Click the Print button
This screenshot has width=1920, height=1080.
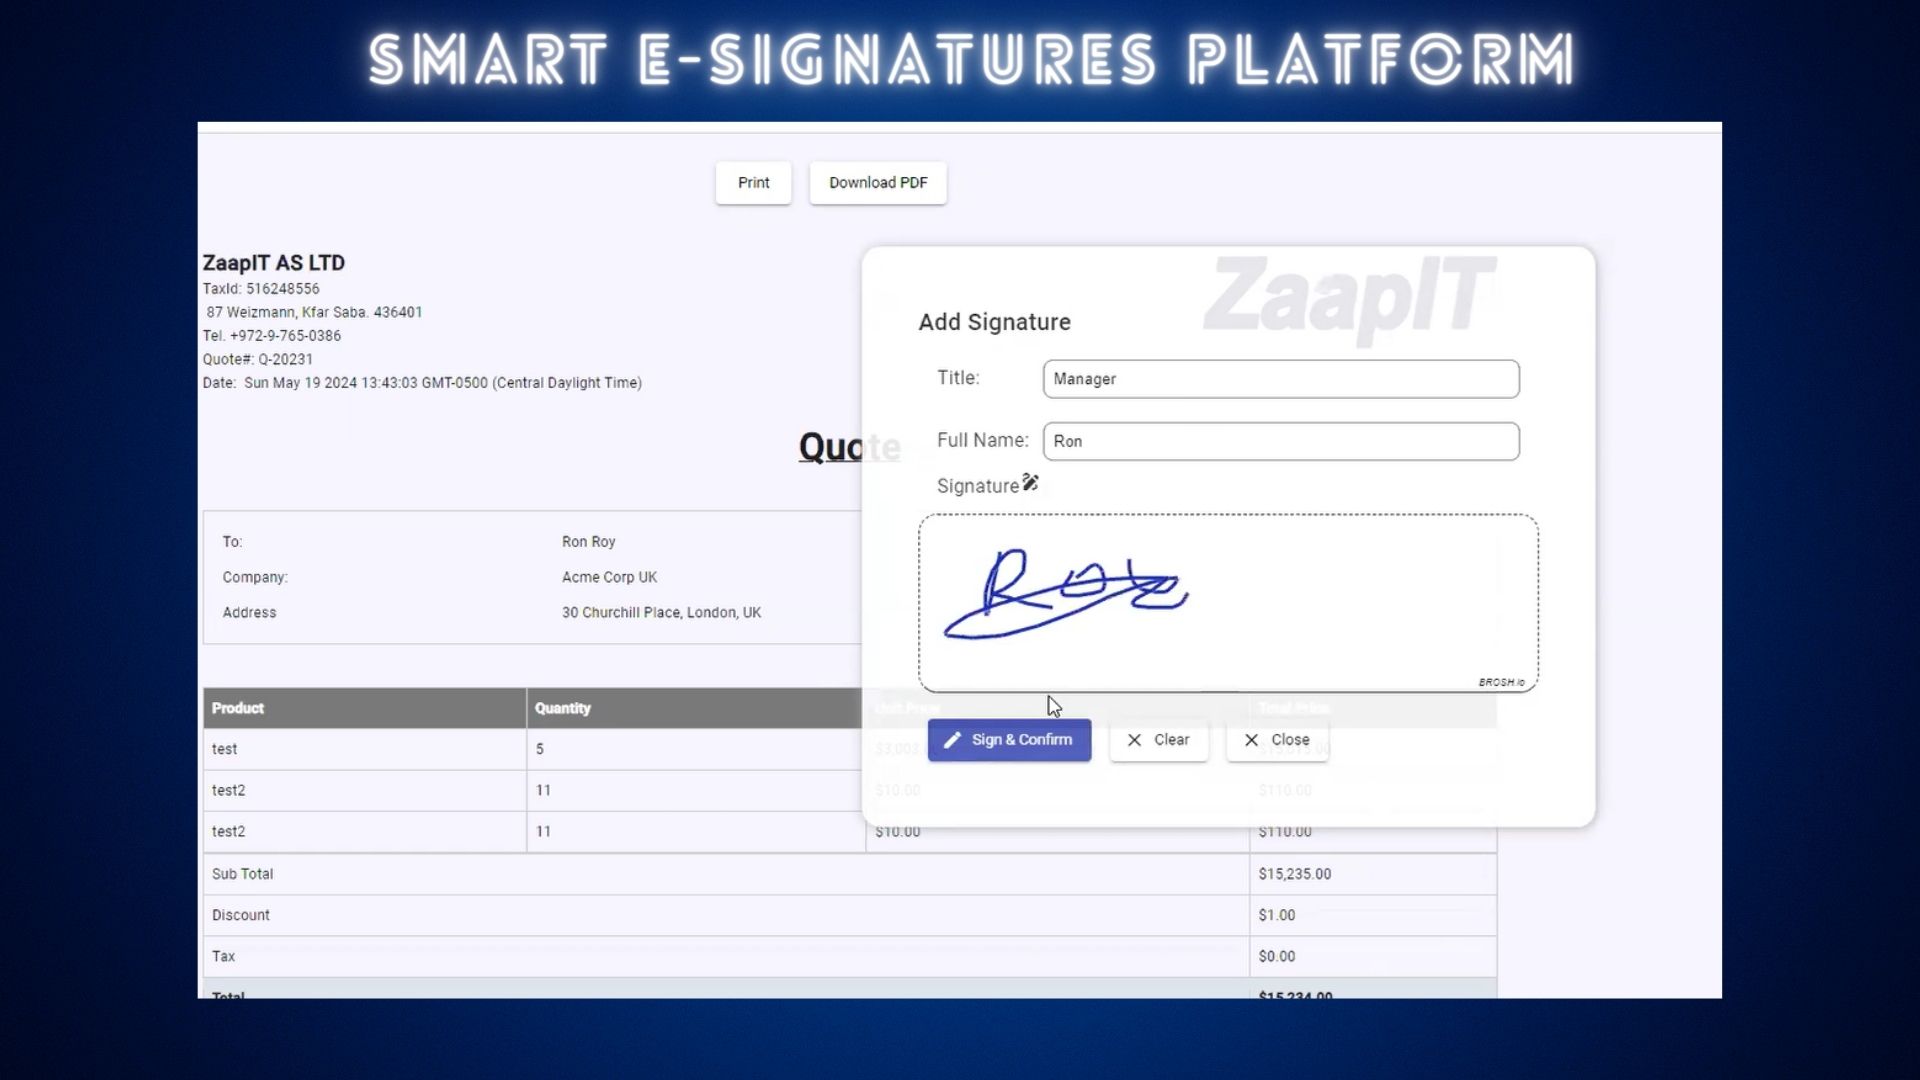753,182
